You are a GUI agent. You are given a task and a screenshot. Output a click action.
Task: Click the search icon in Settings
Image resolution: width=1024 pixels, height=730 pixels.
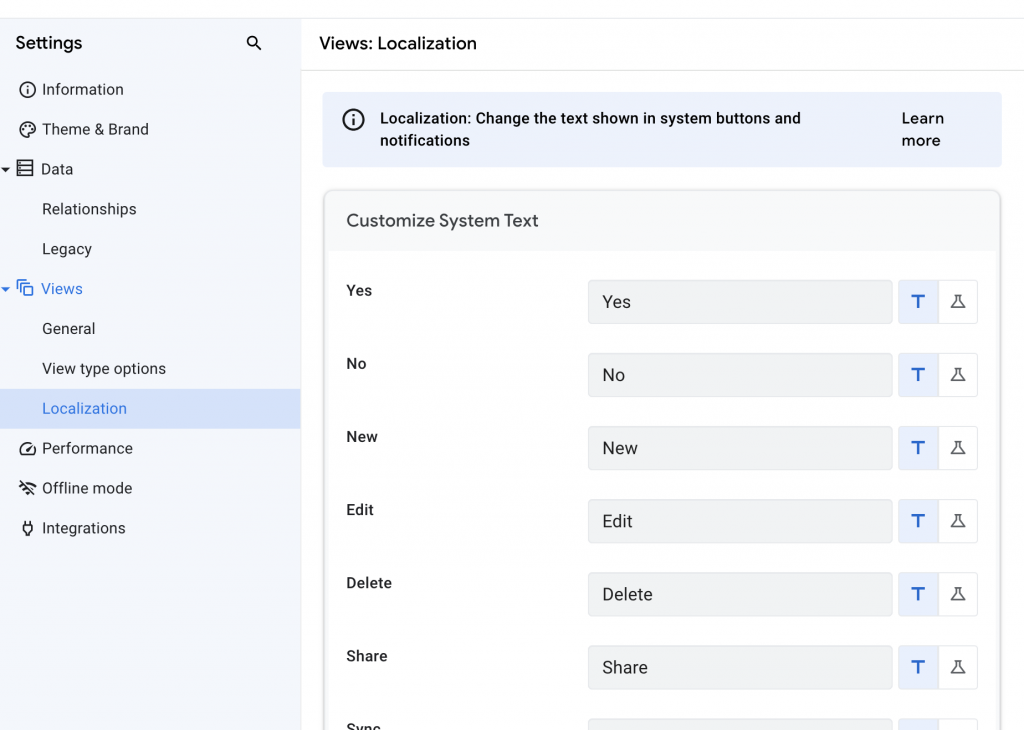click(x=254, y=43)
